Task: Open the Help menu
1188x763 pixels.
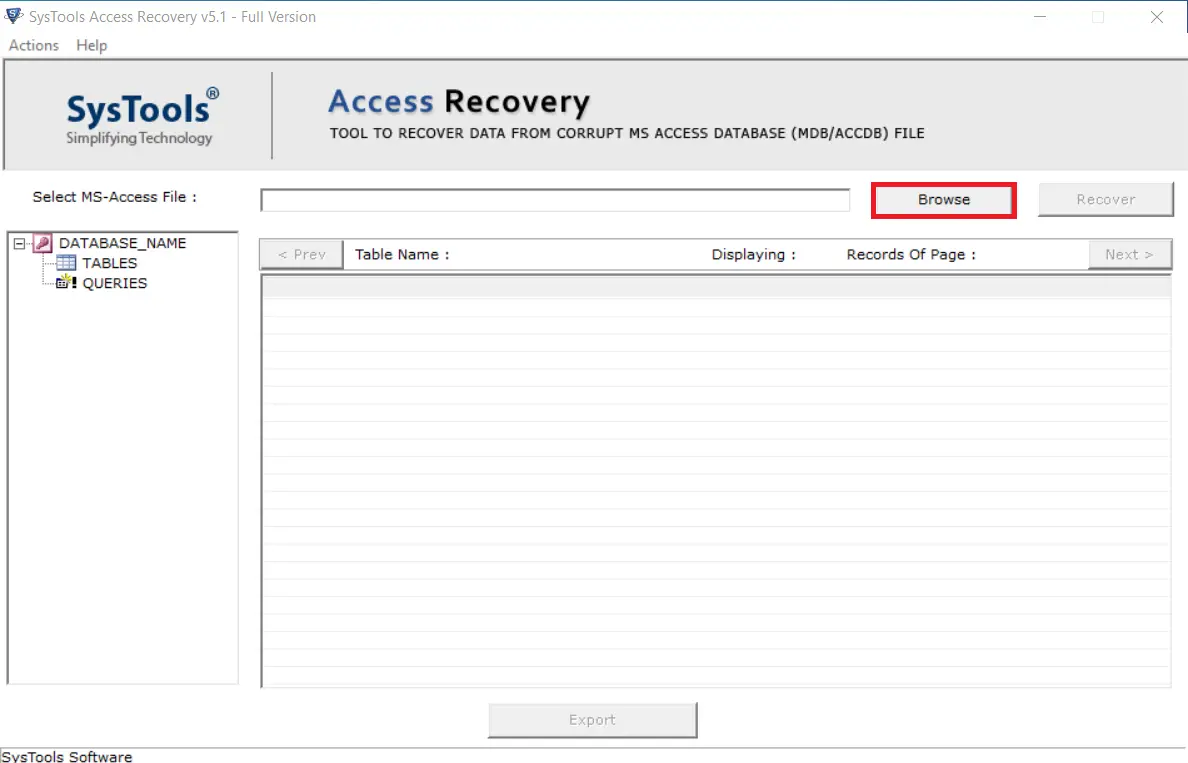Action: [x=92, y=45]
